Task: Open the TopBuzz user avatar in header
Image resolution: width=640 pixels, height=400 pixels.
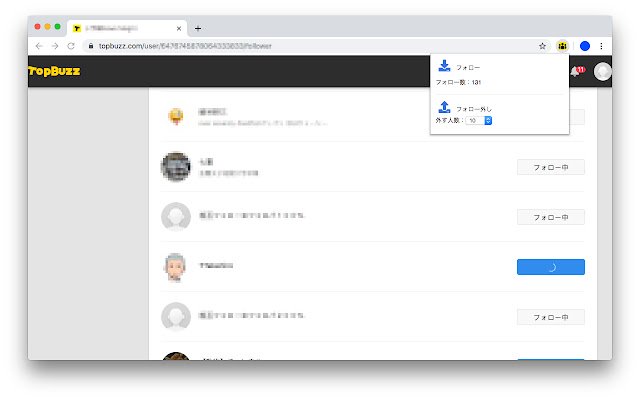Action: (x=602, y=72)
